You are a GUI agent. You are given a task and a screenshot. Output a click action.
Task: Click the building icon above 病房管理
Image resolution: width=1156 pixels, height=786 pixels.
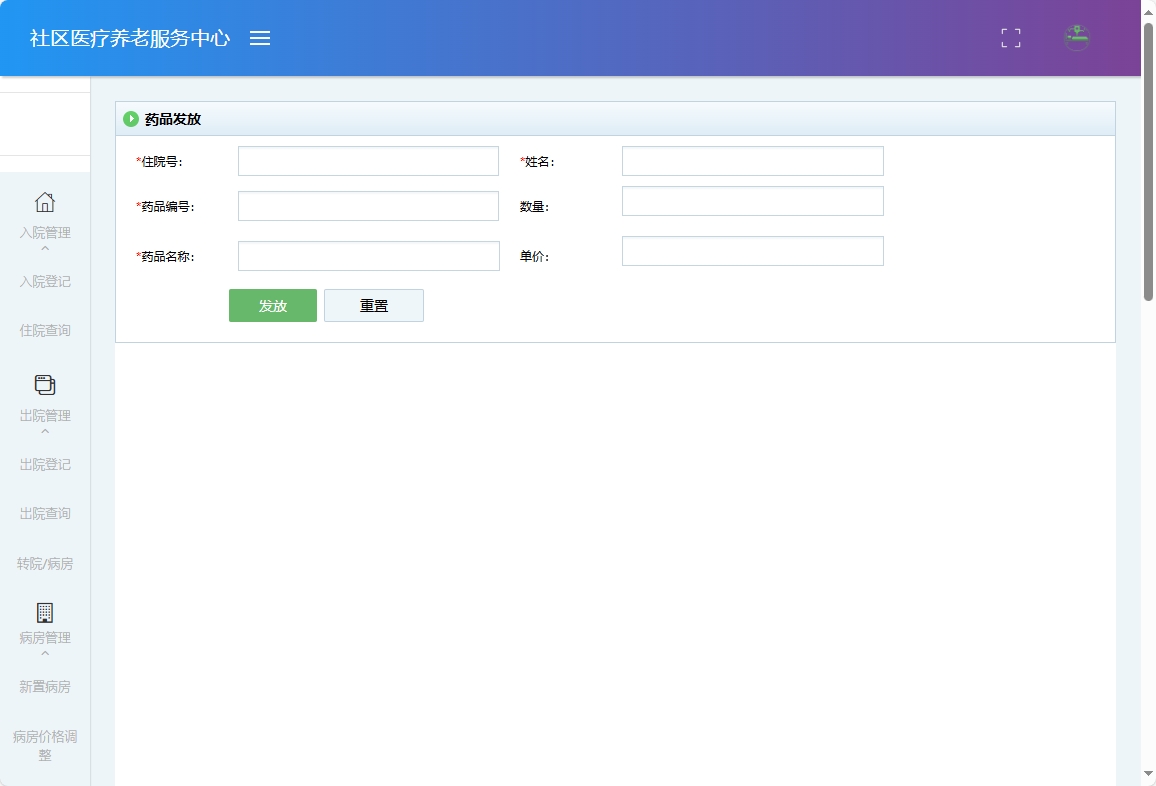tap(45, 613)
